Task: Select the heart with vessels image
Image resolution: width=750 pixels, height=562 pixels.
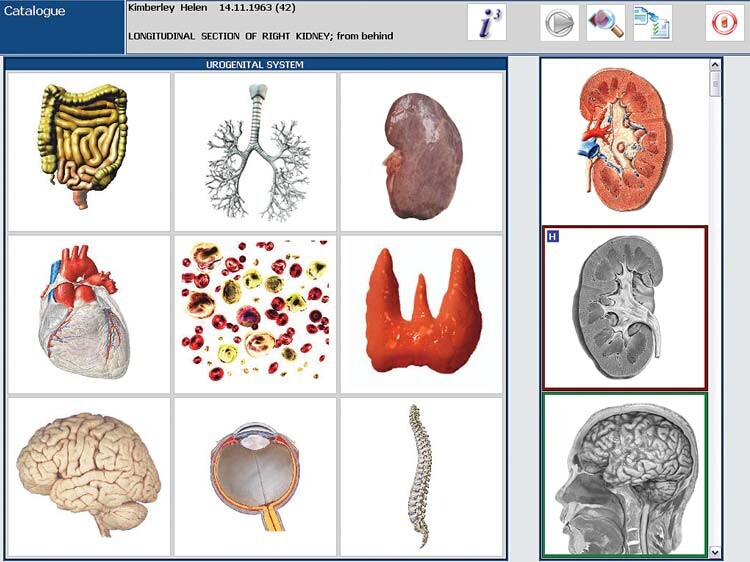Action: (88, 312)
